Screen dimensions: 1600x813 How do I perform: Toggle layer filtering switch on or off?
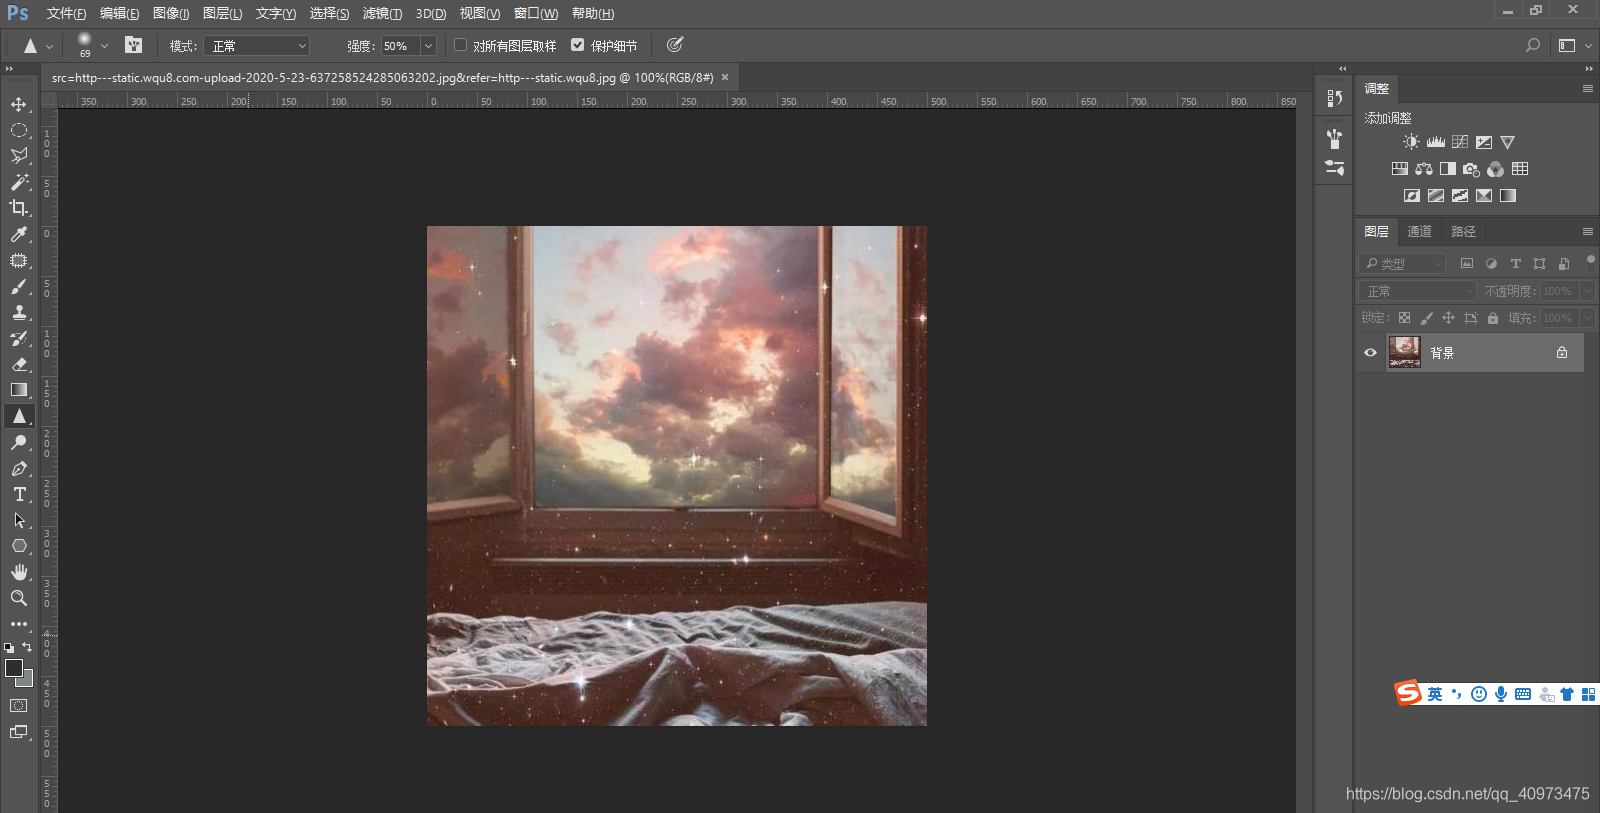1591,262
